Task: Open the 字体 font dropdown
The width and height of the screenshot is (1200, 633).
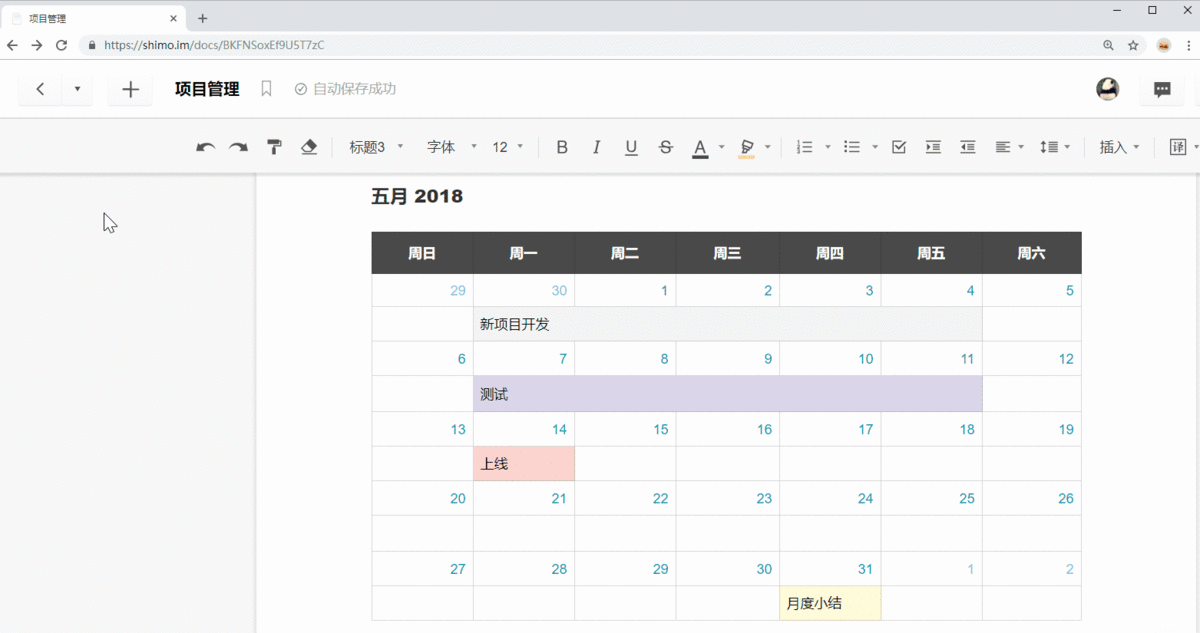Action: [x=452, y=147]
